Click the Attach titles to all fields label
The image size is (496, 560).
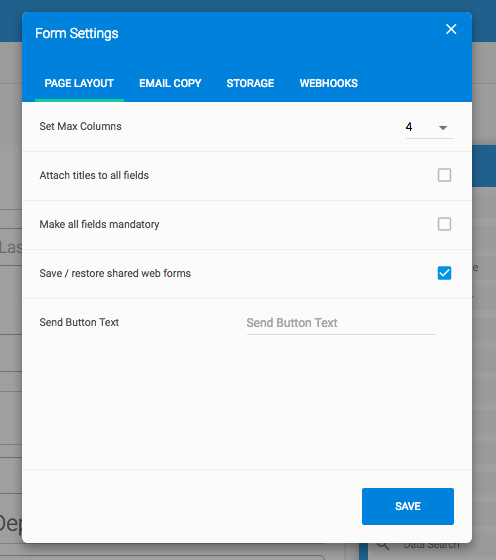(x=94, y=175)
